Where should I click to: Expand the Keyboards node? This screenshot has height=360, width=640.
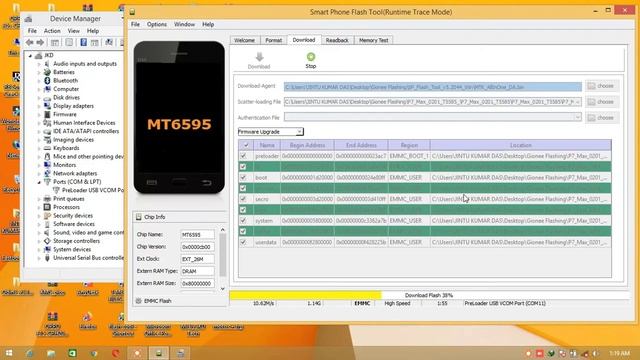pos(39,148)
